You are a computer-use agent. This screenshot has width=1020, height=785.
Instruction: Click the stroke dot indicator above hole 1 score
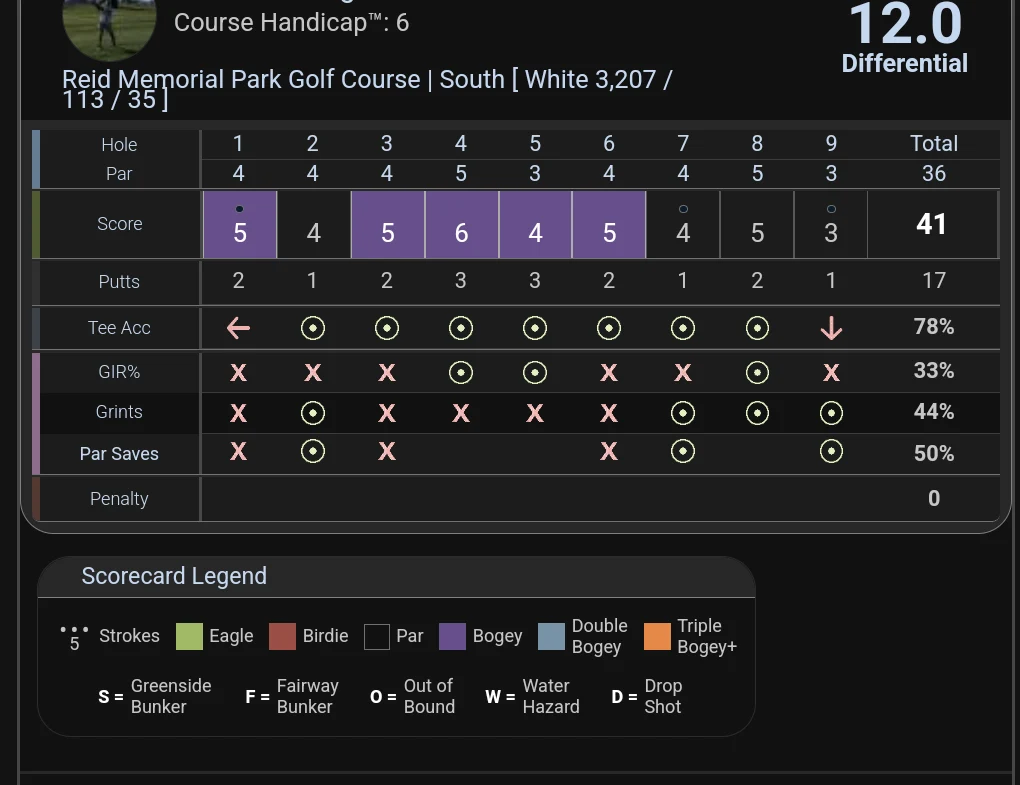click(x=238, y=207)
